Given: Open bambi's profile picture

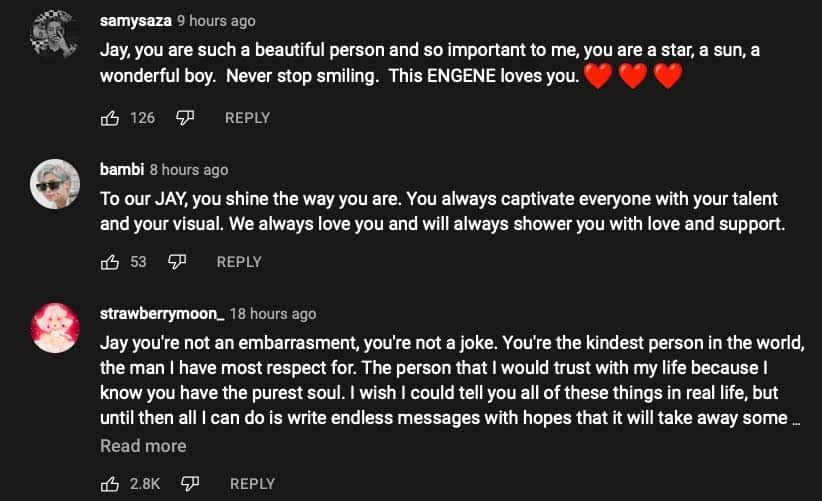Looking at the screenshot, I should tap(55, 184).
